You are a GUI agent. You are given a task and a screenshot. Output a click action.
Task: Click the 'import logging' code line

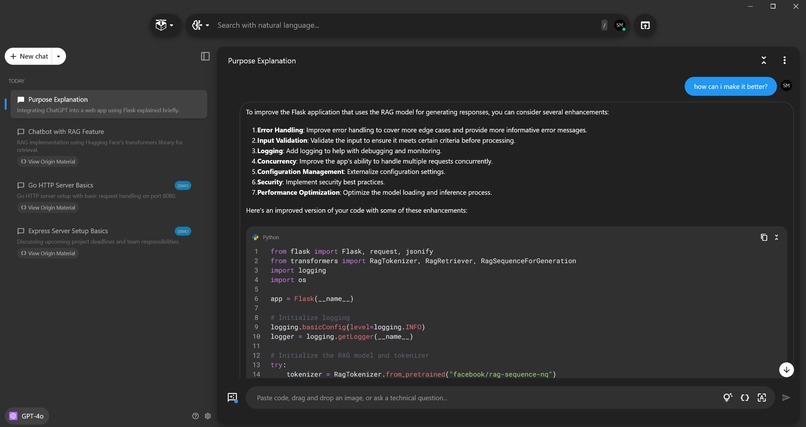tap(298, 270)
